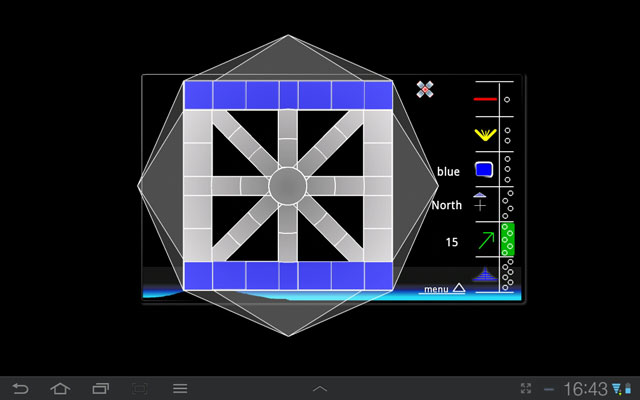
Task: Tap the battery status icon
Action: pyautogui.click(x=628, y=389)
